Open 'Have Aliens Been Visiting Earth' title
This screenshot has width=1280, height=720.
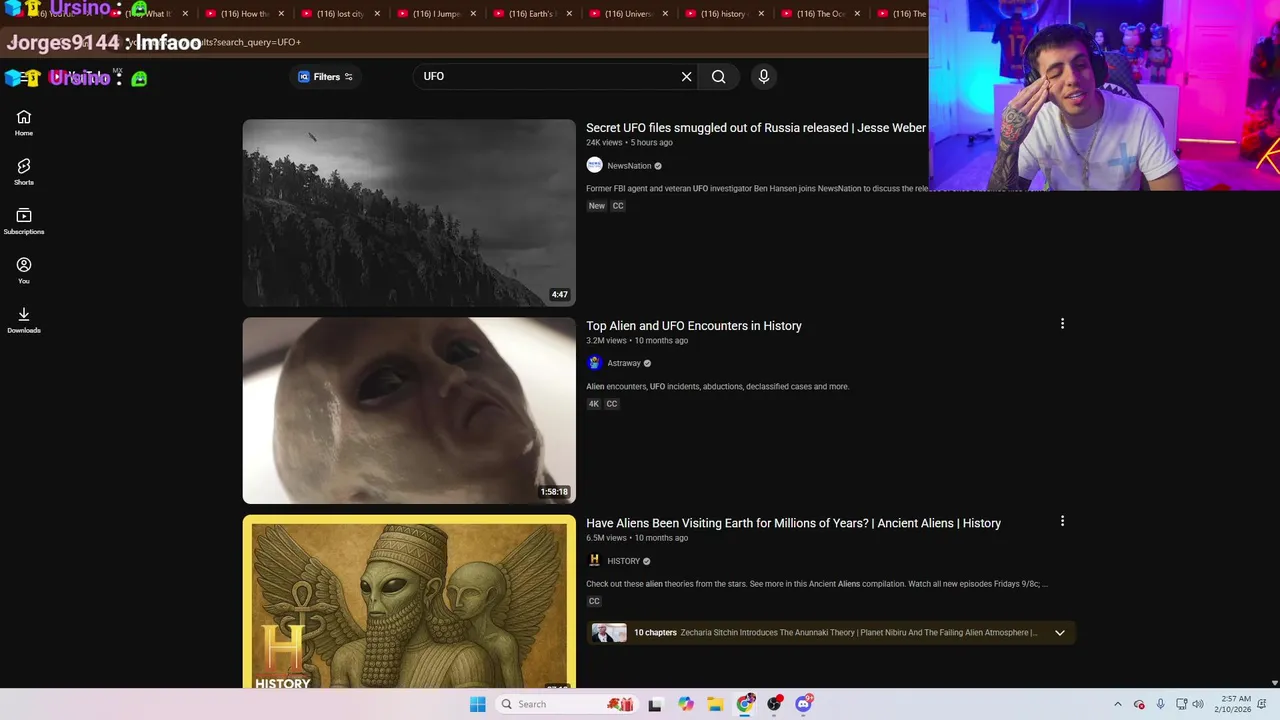click(x=793, y=523)
